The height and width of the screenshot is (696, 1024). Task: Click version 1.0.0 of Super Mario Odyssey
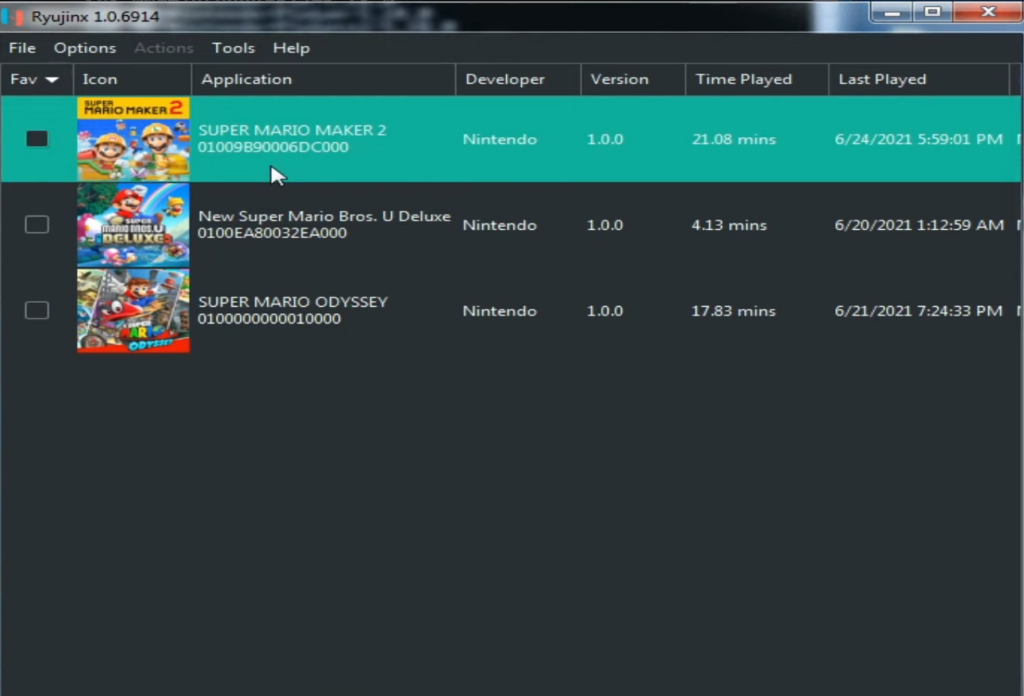[x=605, y=311]
